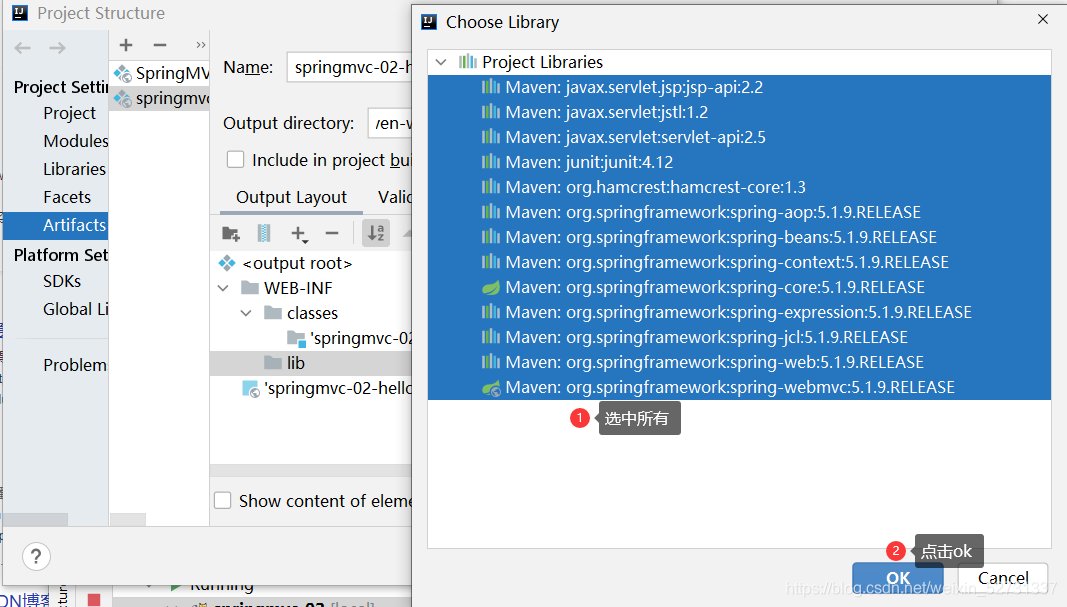Click the library icon beside jsp-api:2.2

[x=491, y=87]
